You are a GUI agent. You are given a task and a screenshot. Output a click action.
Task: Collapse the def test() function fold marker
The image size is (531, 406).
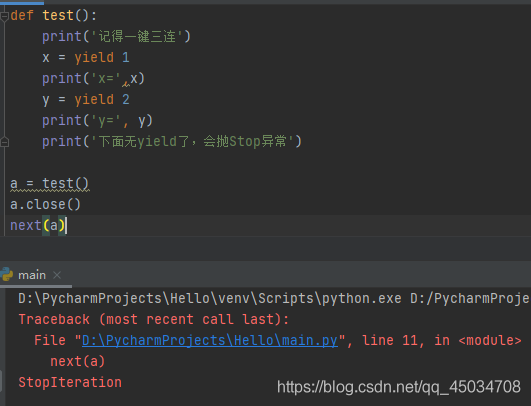[4, 16]
